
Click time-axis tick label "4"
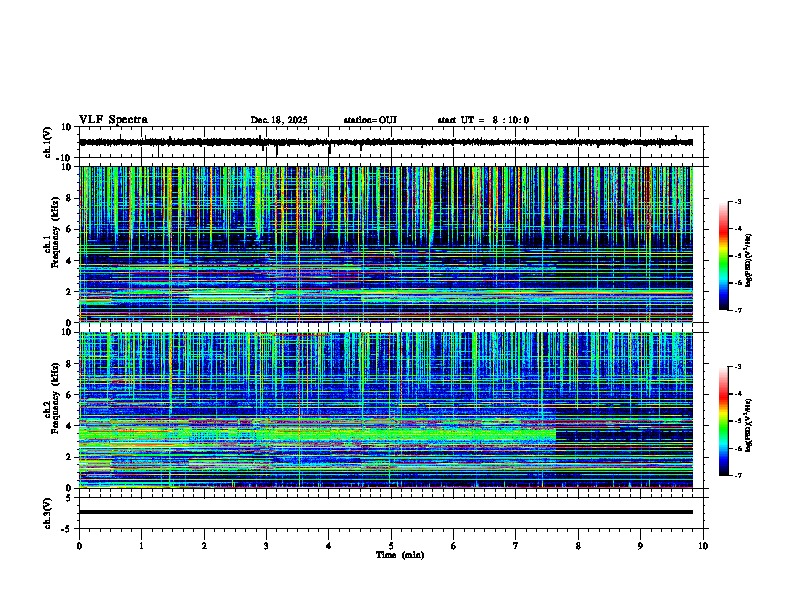click(x=329, y=546)
